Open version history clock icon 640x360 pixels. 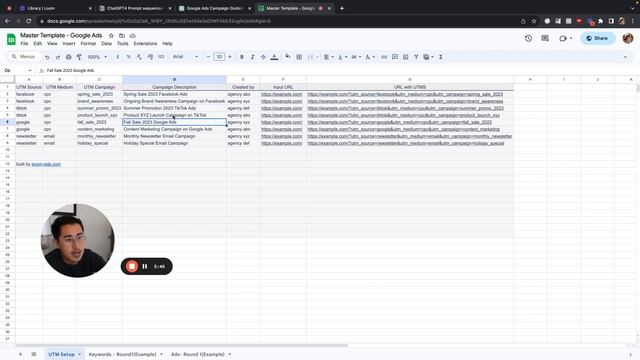528,38
